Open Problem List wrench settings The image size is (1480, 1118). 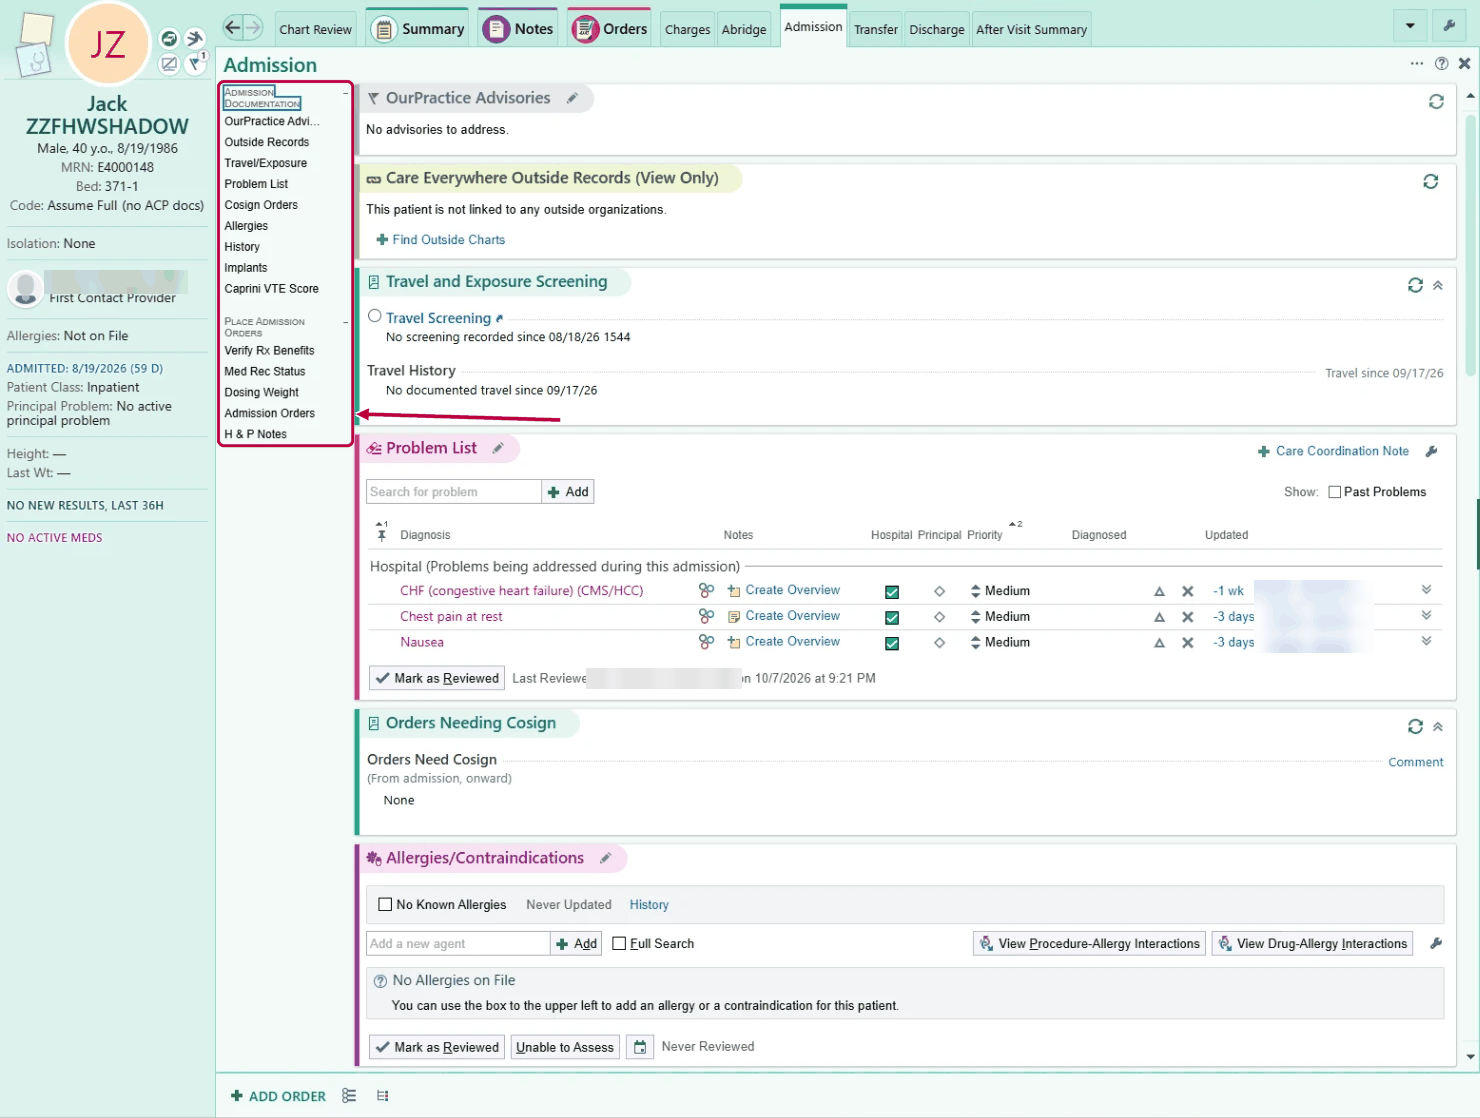(1431, 451)
